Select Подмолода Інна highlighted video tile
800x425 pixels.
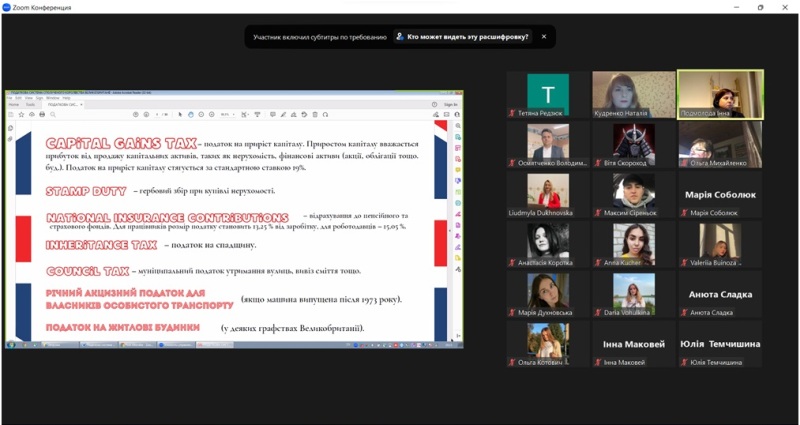point(720,95)
